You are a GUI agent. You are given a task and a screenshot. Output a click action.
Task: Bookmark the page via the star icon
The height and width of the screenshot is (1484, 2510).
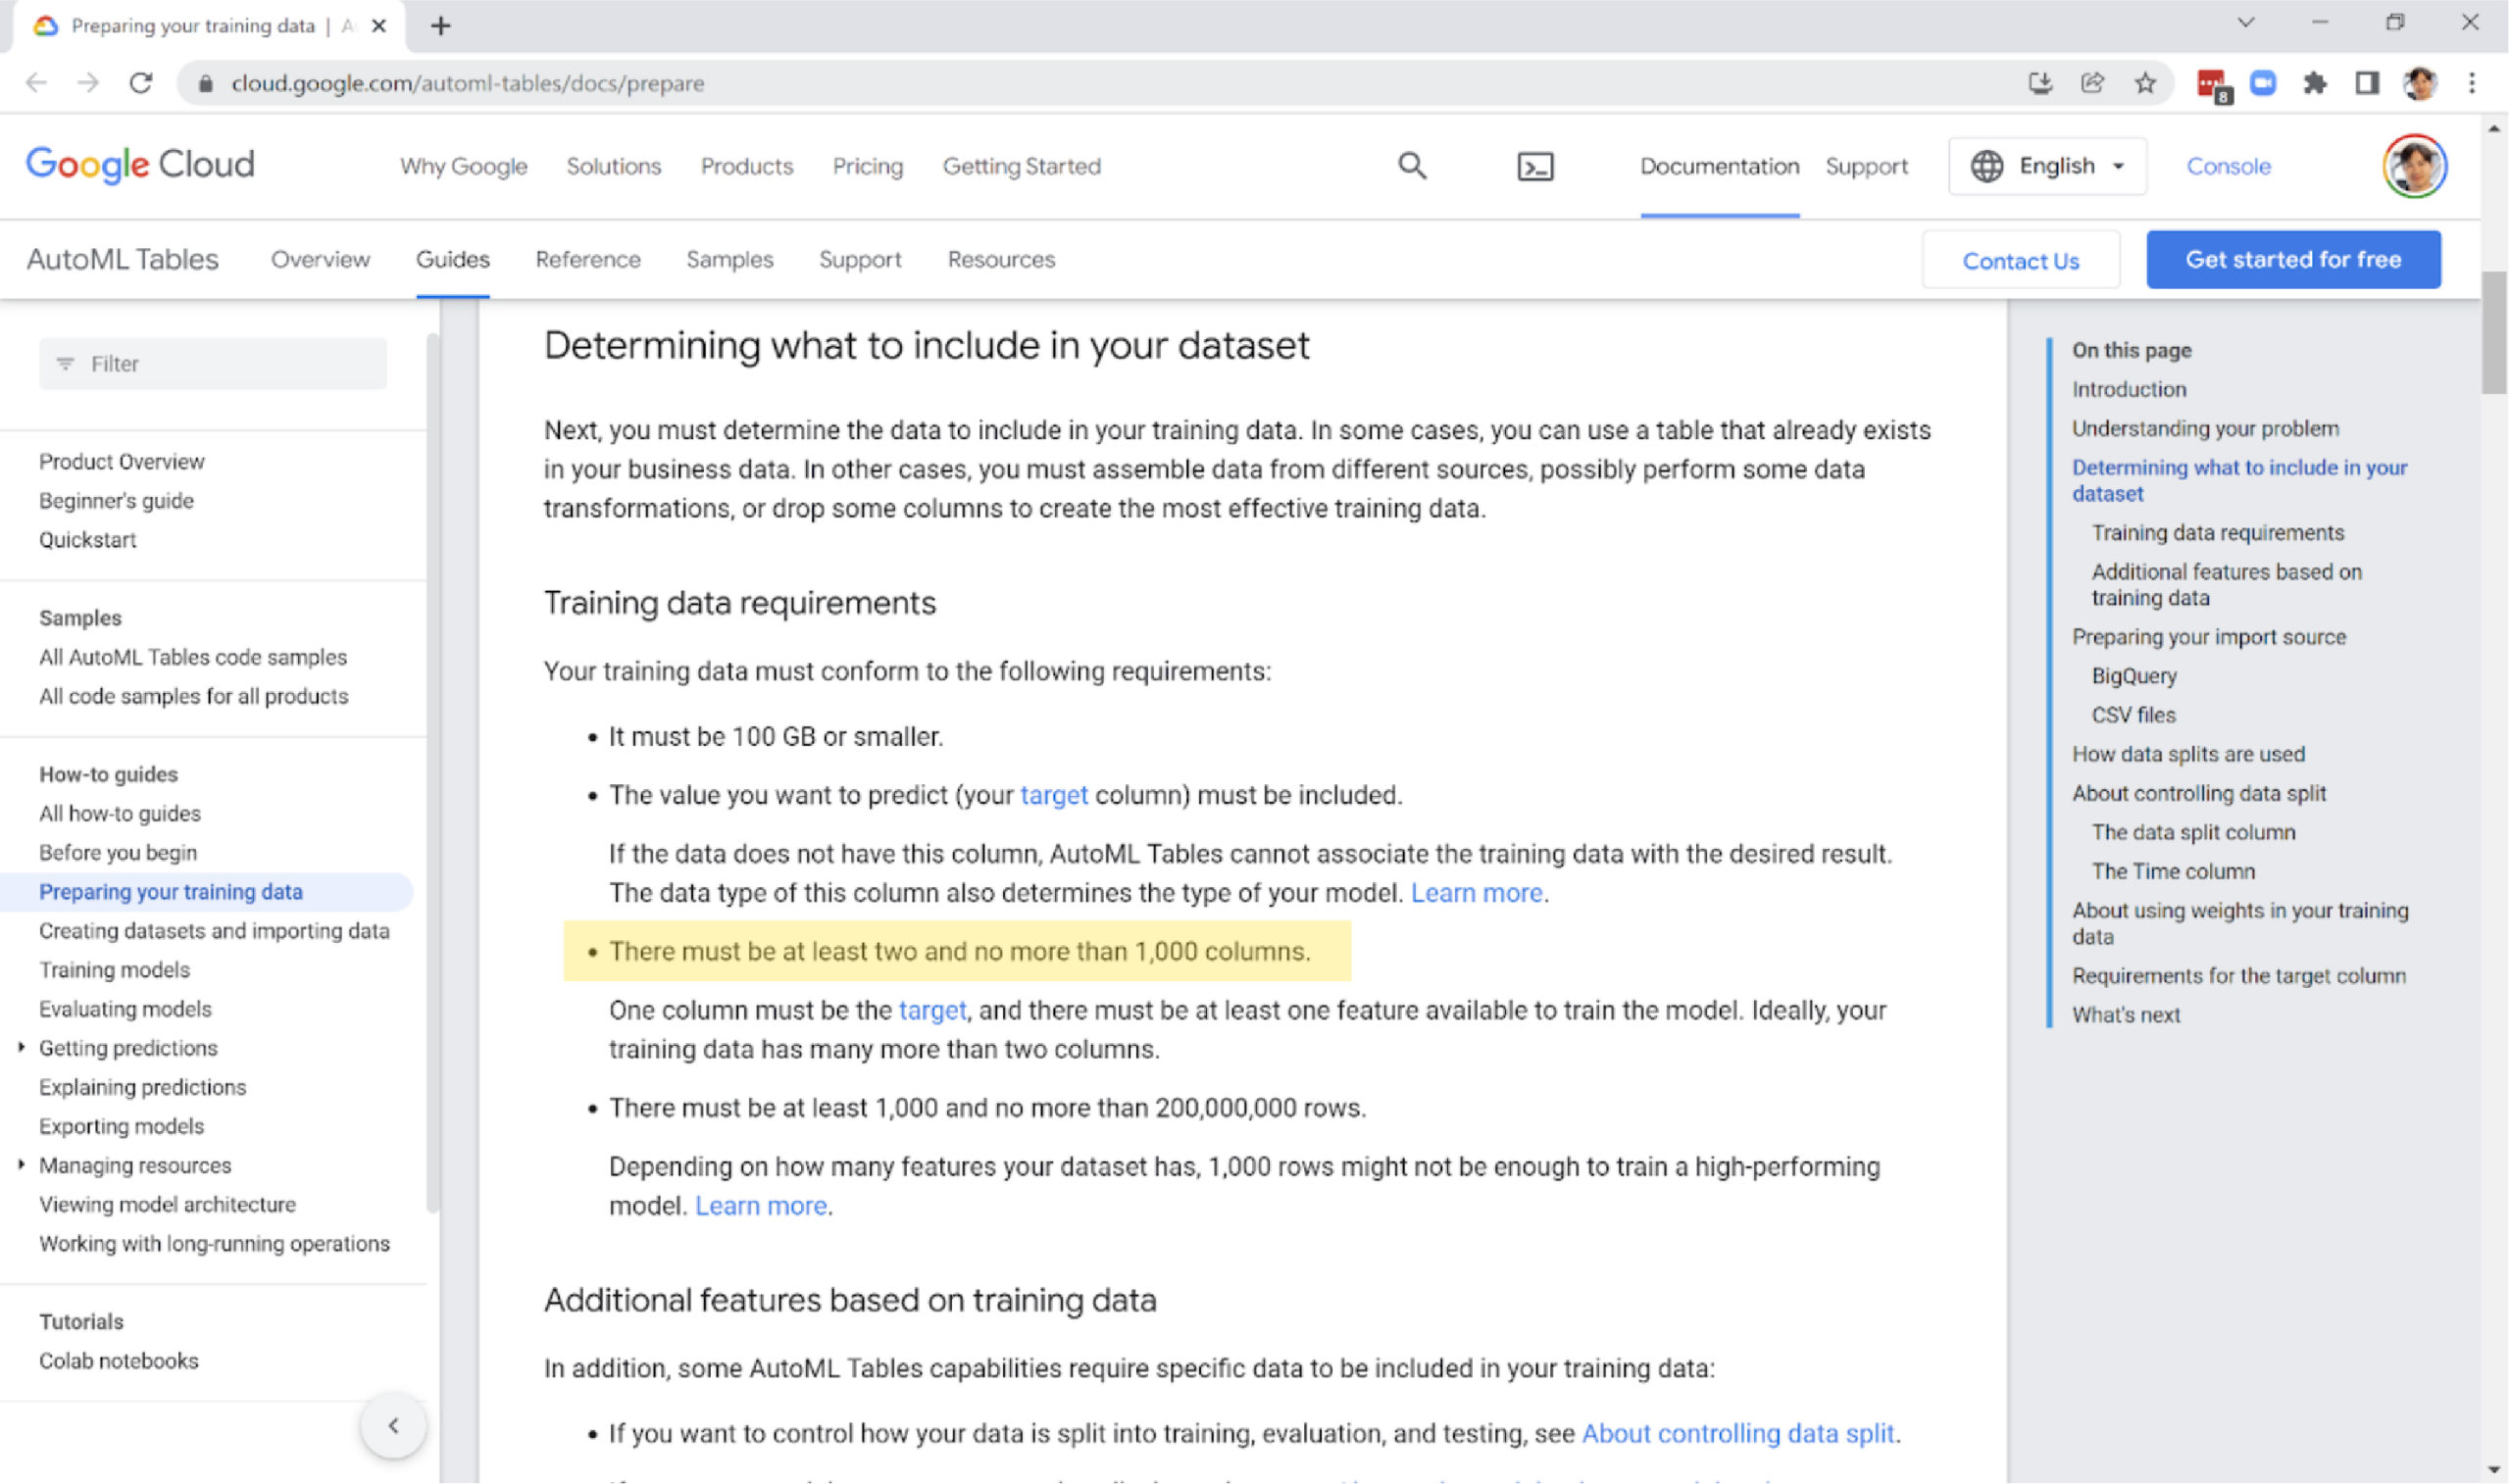(2144, 83)
